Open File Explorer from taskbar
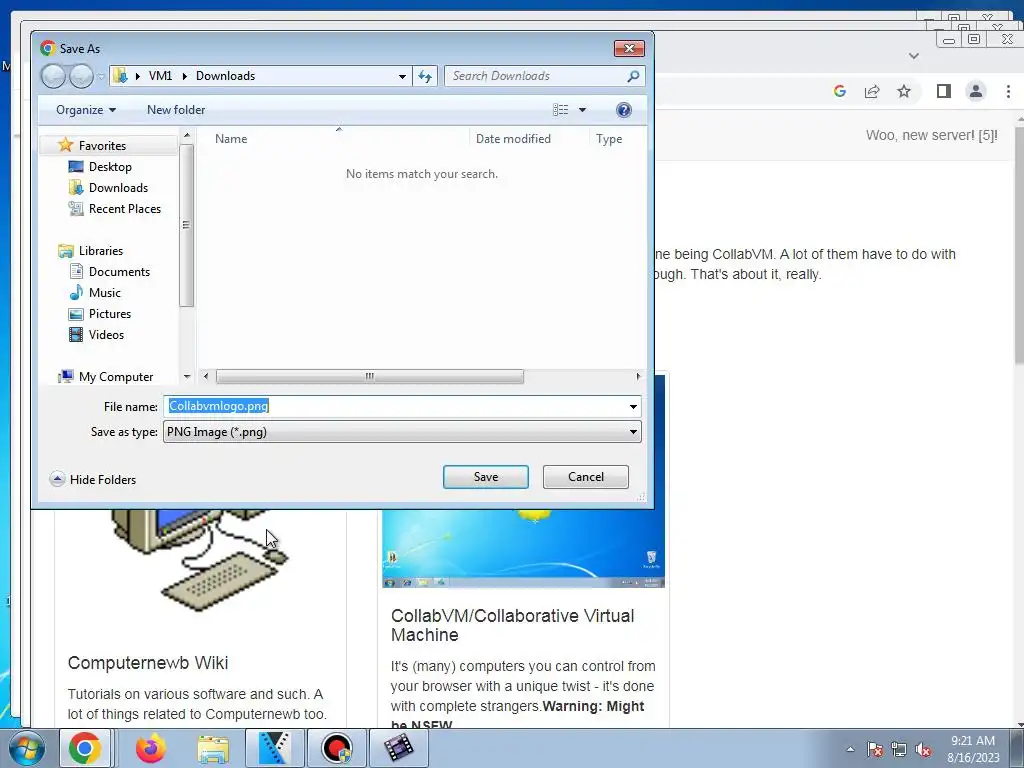This screenshot has height=768, width=1024. point(213,748)
